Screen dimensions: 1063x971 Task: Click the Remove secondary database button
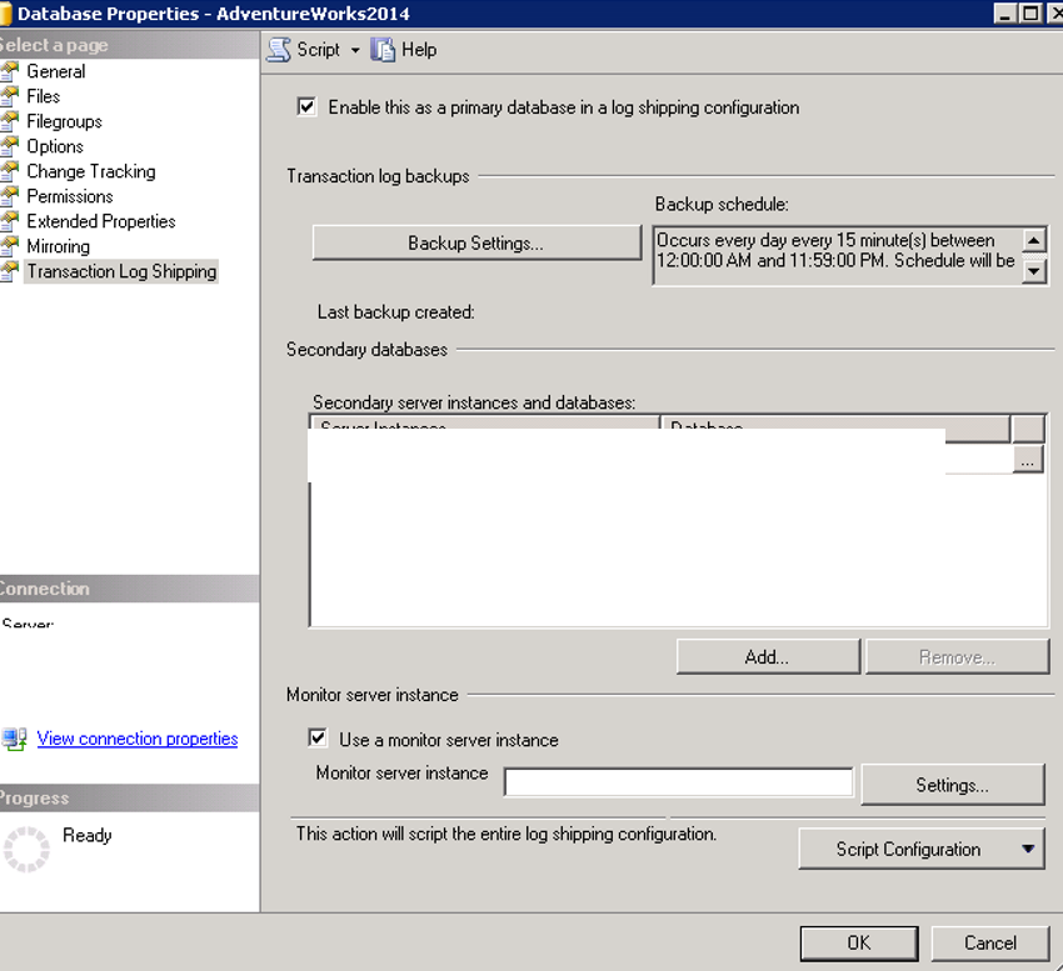(x=957, y=656)
